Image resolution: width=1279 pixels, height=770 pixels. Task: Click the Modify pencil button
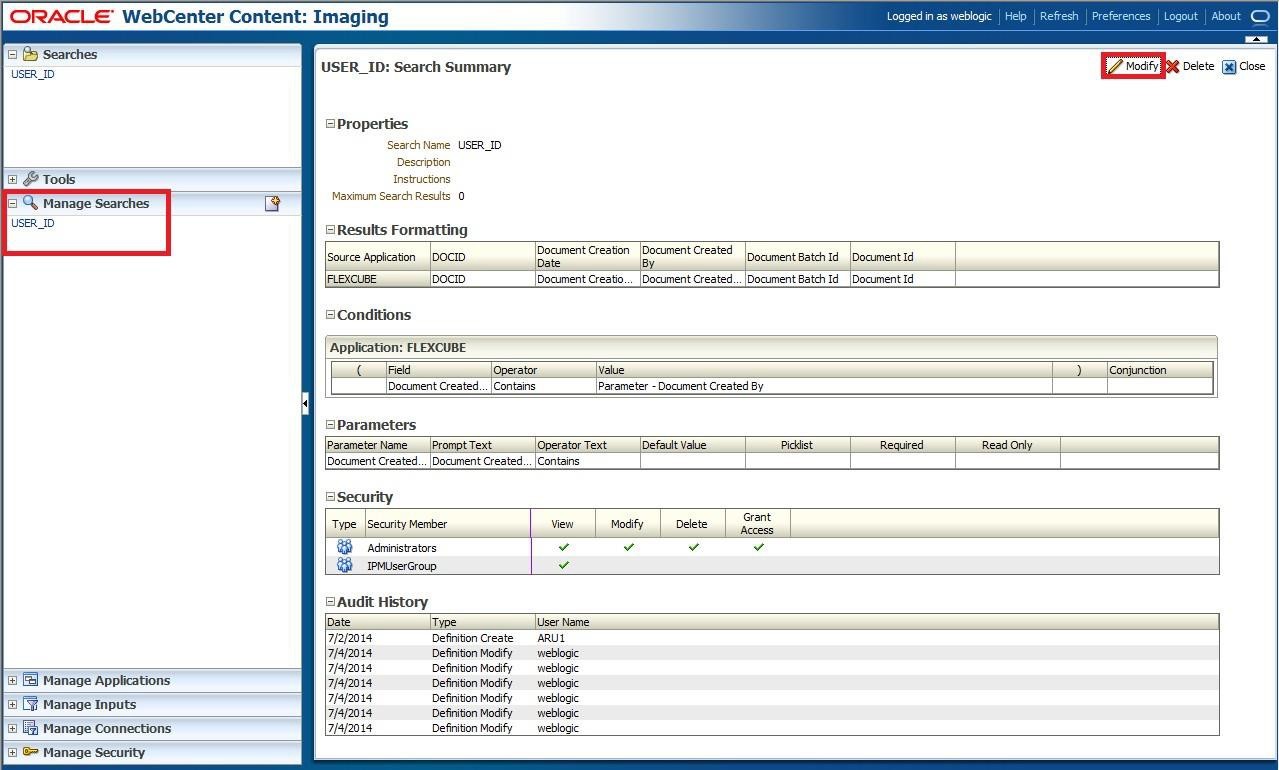pyautogui.click(x=1133, y=67)
